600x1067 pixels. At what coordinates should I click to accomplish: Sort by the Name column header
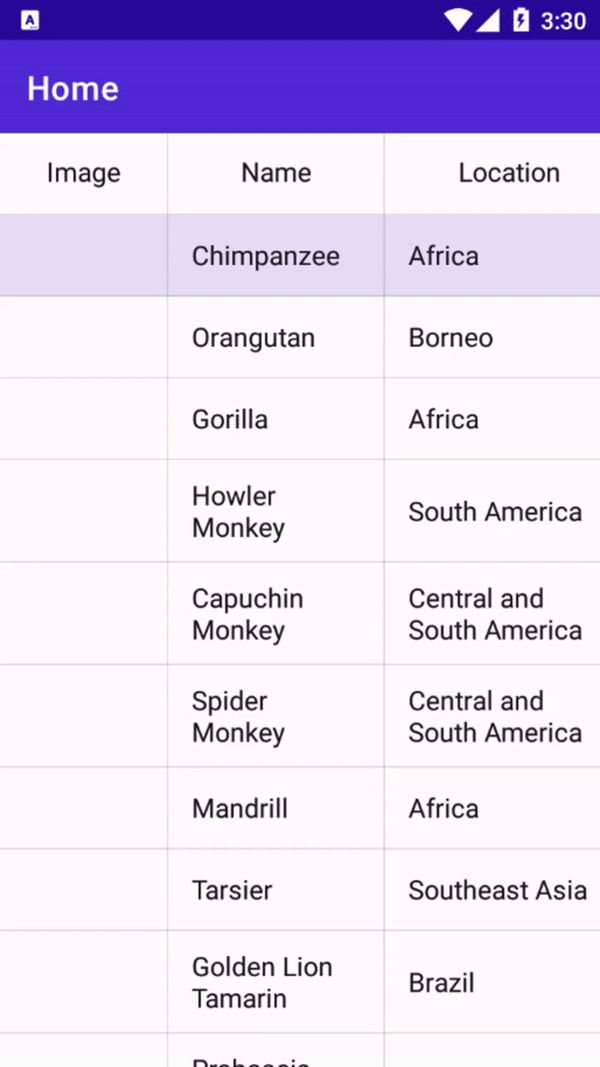click(276, 173)
